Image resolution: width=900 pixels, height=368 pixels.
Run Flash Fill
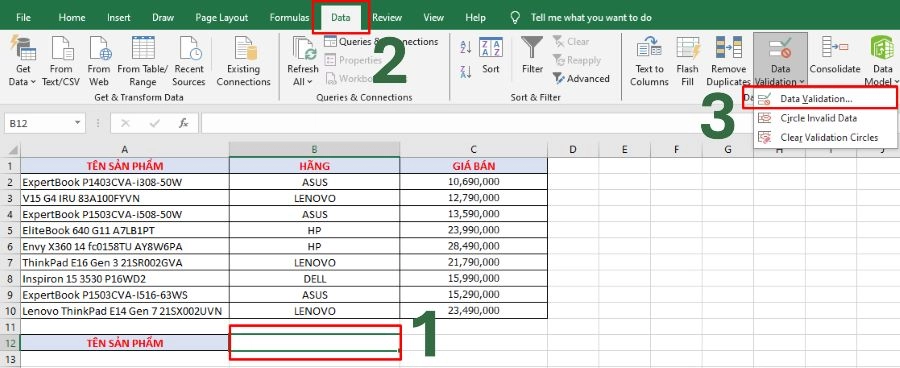point(688,61)
